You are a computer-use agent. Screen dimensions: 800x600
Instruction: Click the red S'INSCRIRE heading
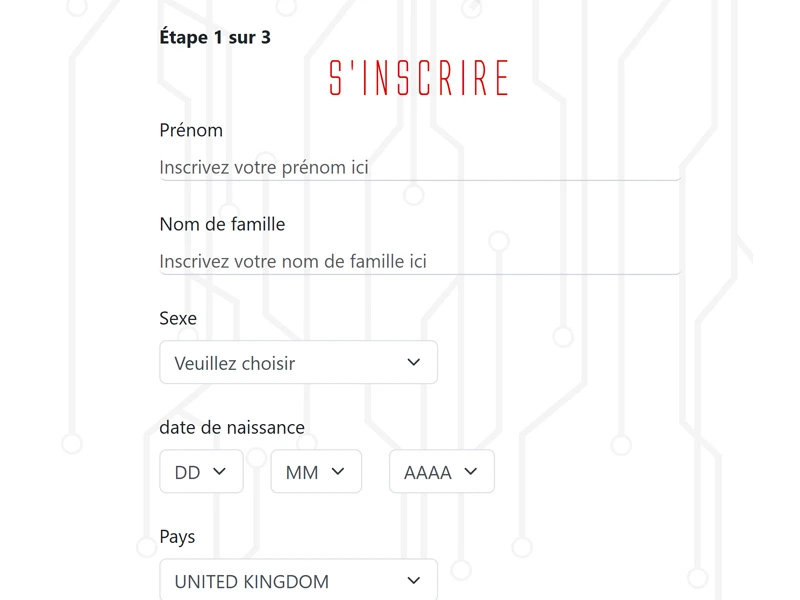[x=418, y=78]
